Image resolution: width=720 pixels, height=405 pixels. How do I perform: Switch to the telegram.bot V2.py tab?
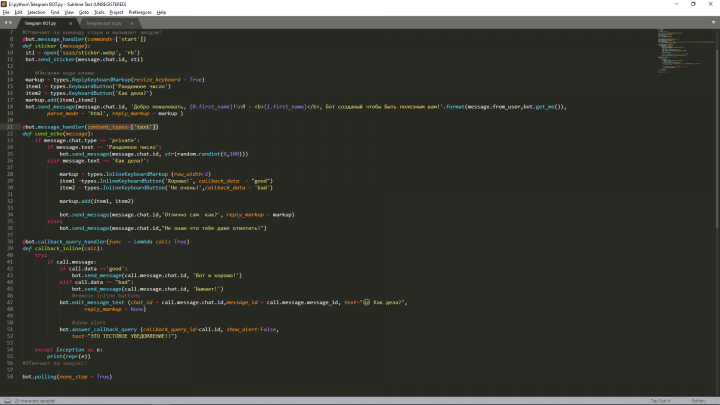pyautogui.click(x=104, y=23)
